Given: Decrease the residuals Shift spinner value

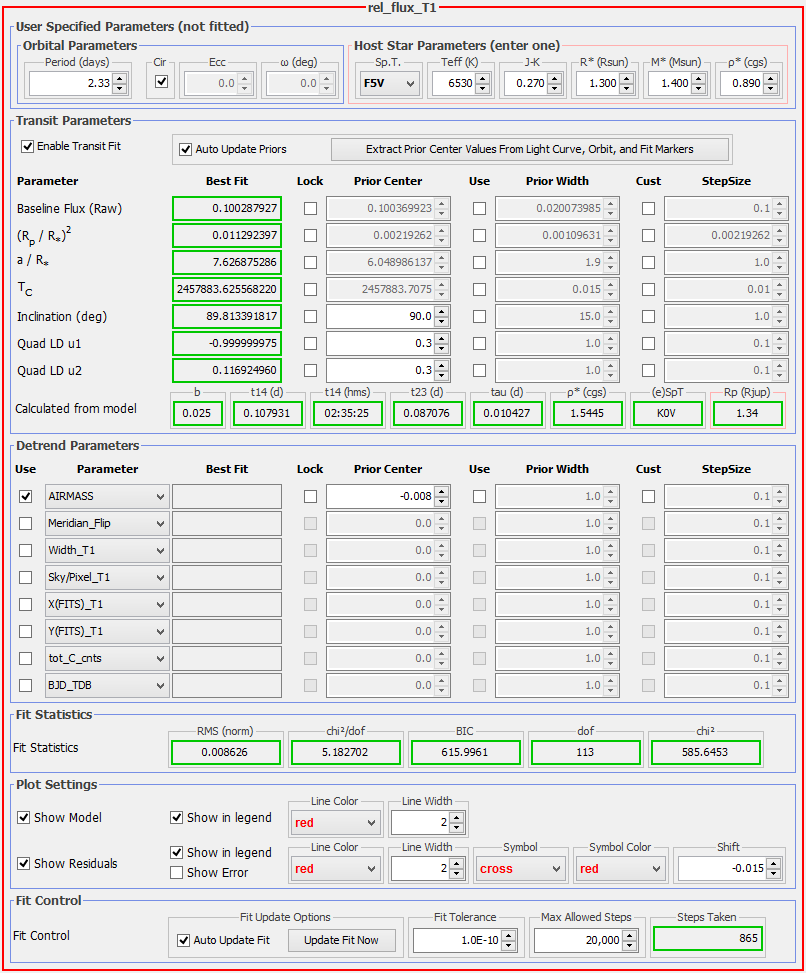Looking at the screenshot, I should click(x=774, y=874).
